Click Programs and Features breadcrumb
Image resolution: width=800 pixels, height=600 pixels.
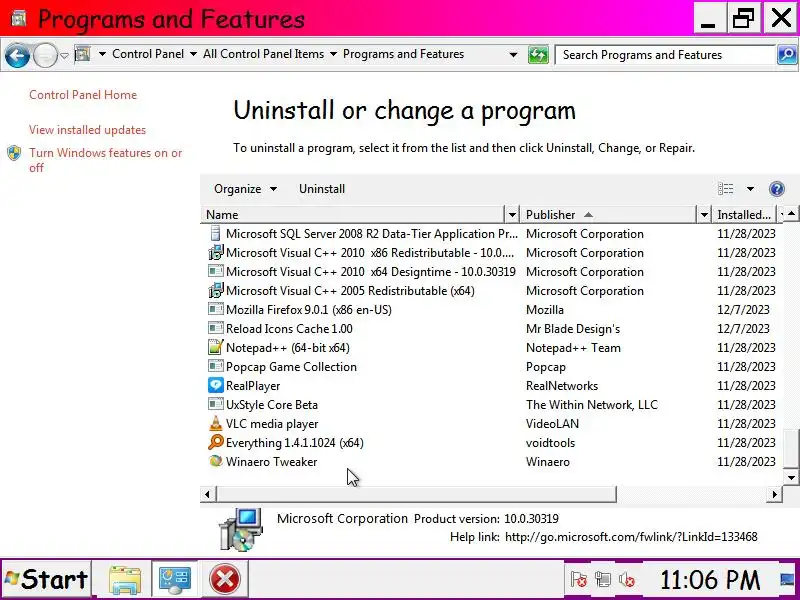403,54
